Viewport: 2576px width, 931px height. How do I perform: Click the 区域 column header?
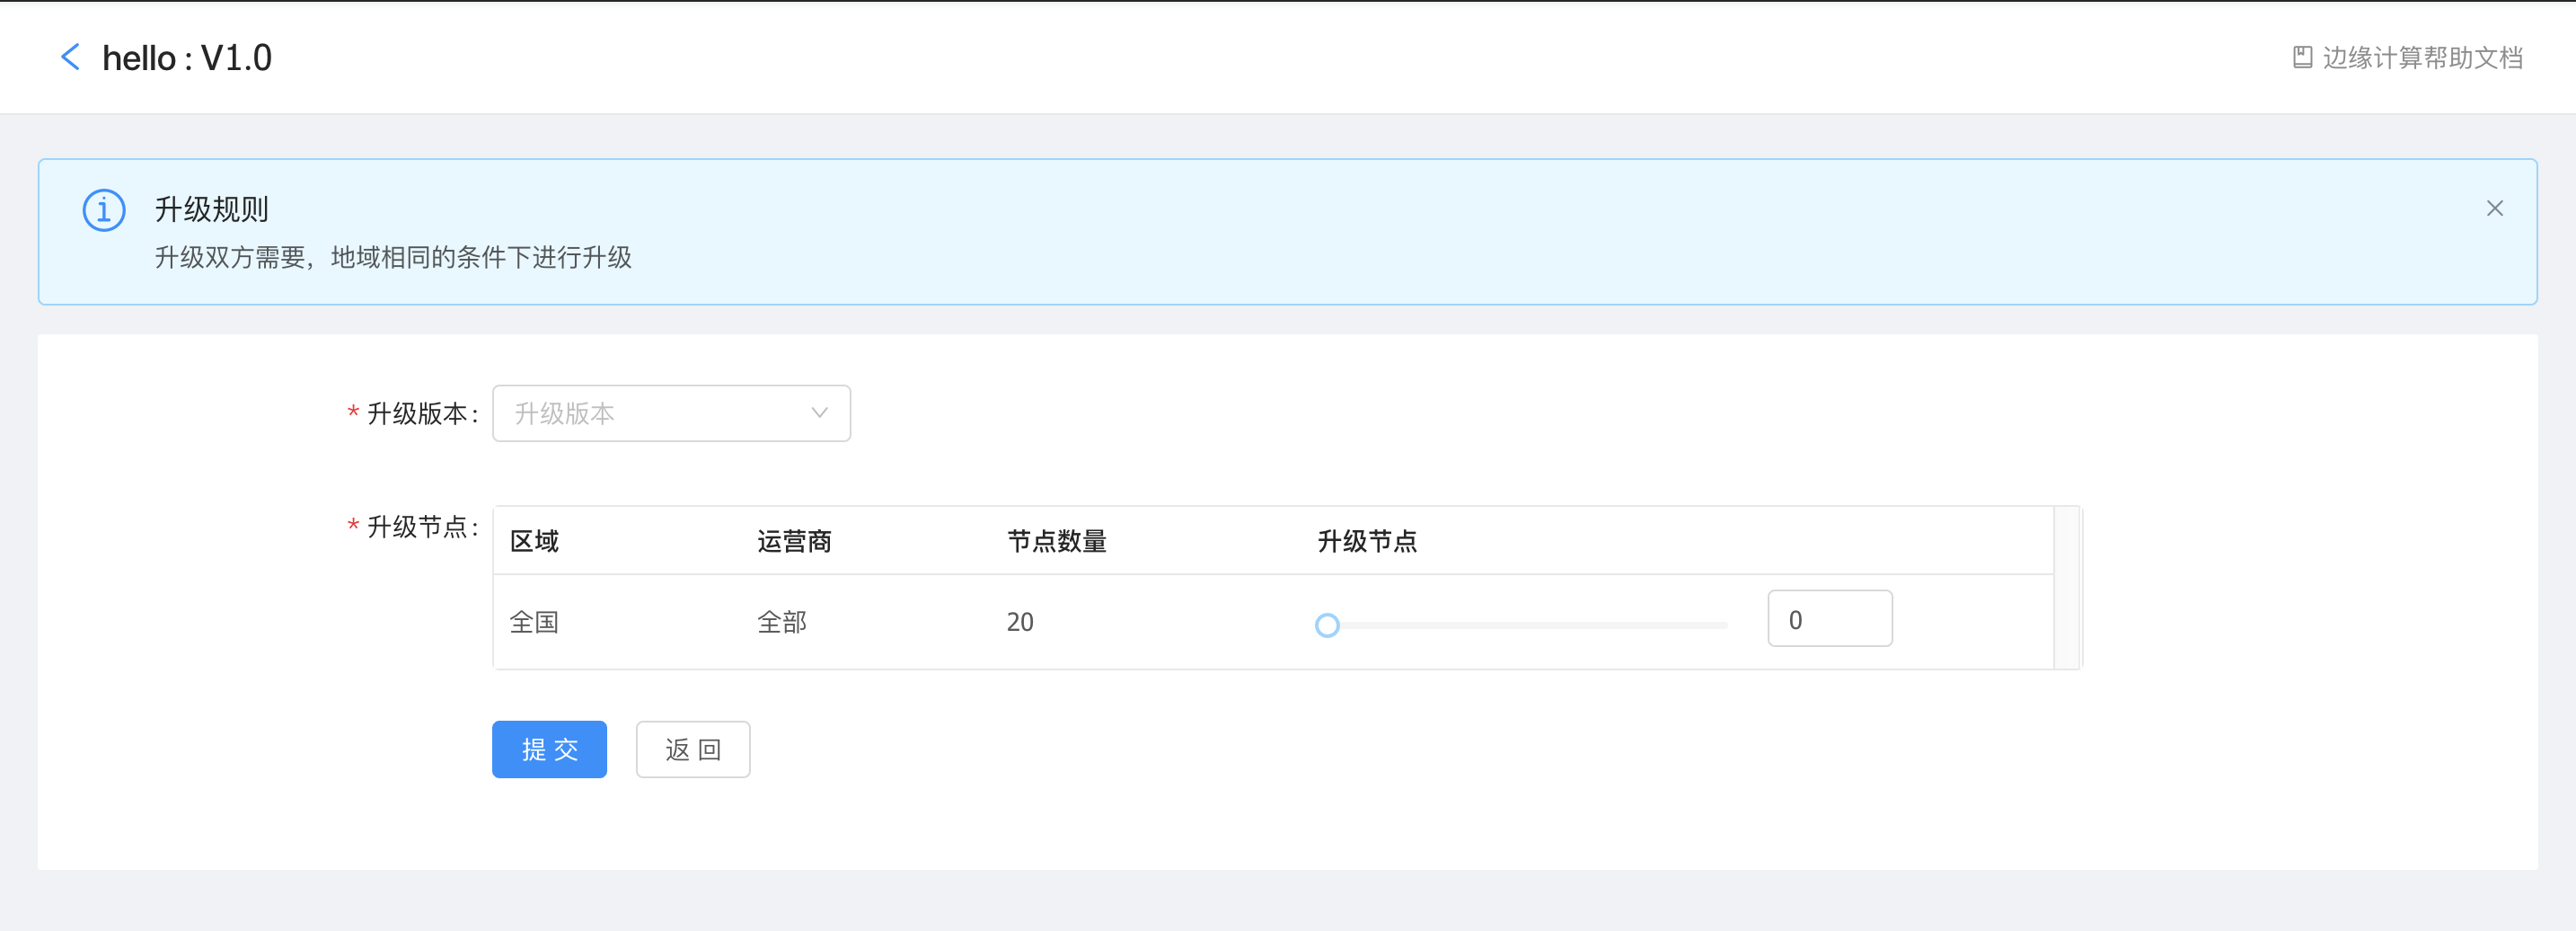[x=534, y=541]
